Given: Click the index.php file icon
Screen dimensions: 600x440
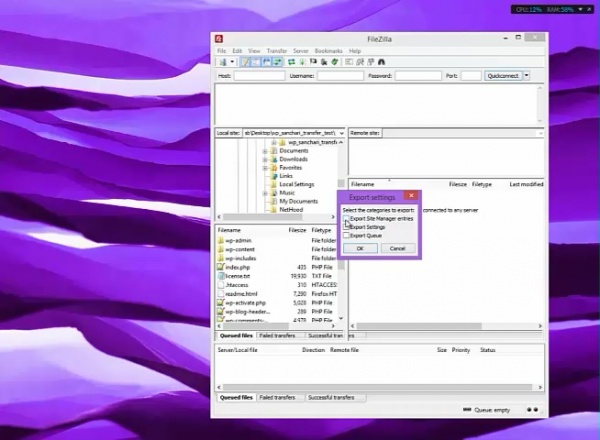Looking at the screenshot, I should click(220, 267).
